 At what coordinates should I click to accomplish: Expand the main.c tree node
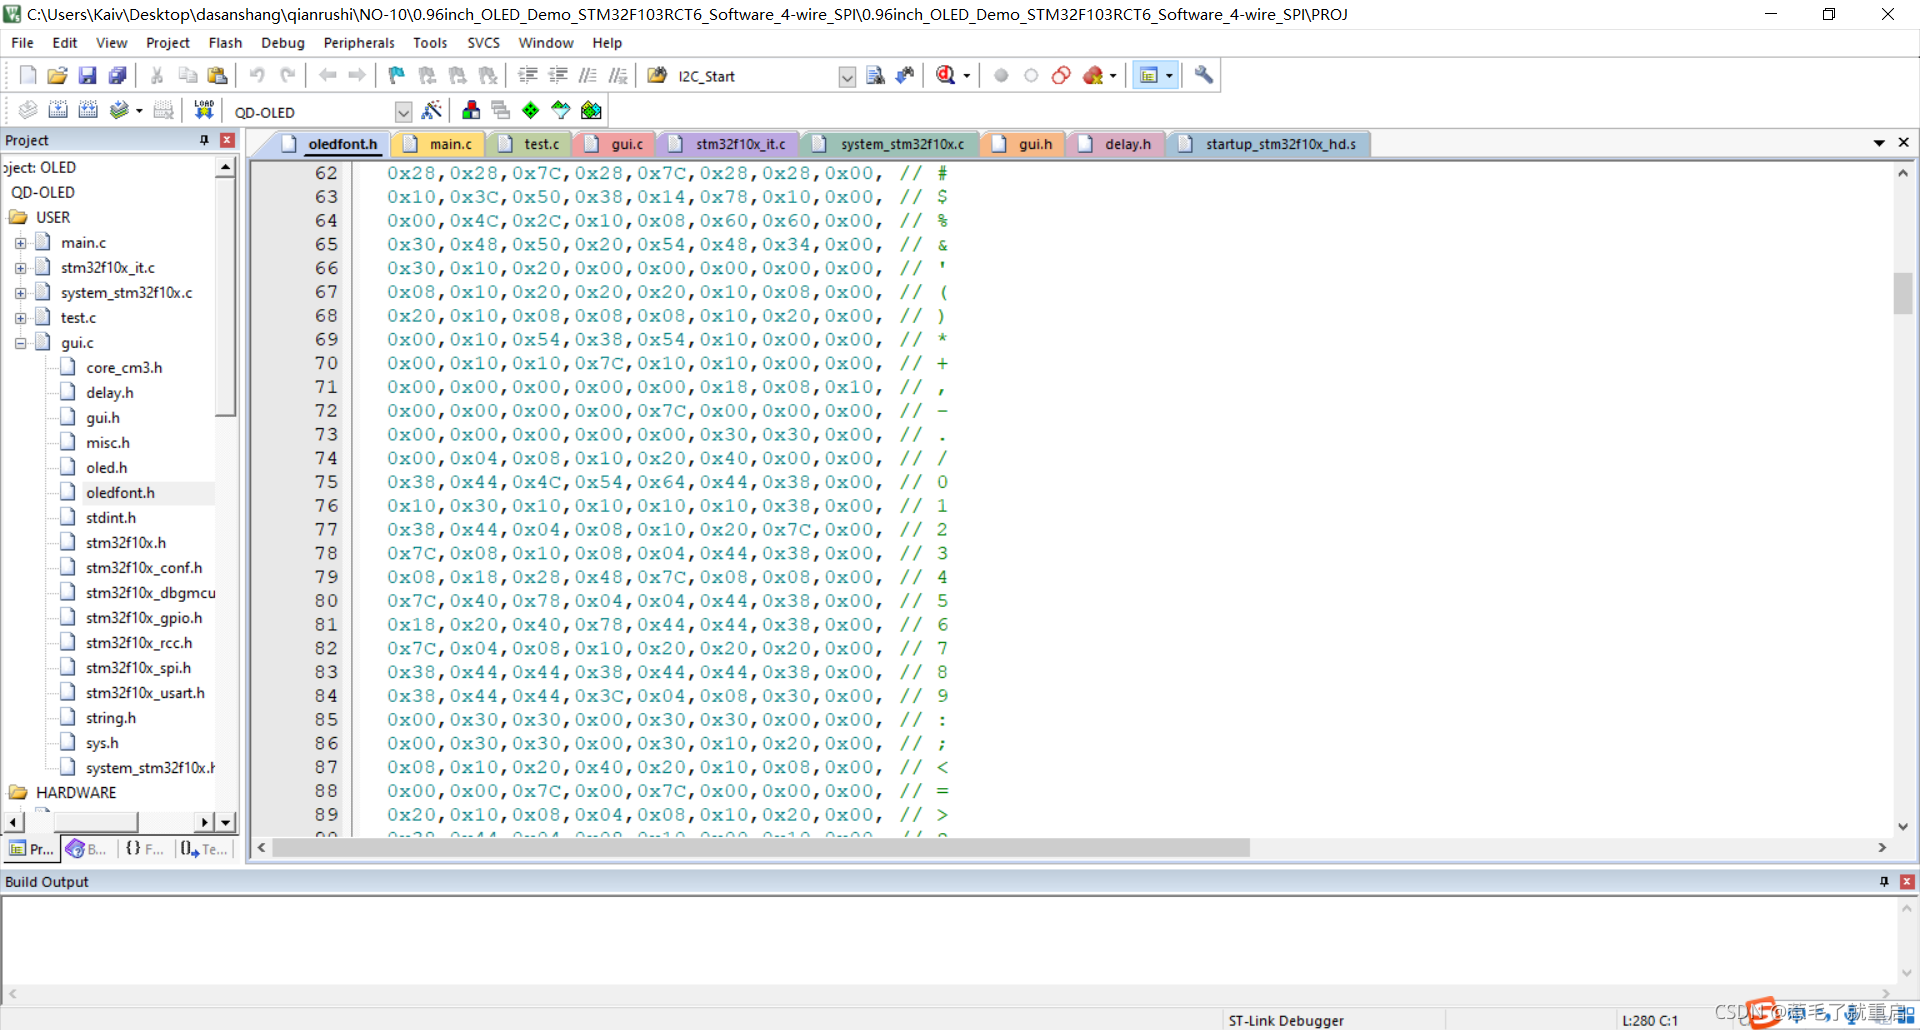pyautogui.click(x=20, y=243)
